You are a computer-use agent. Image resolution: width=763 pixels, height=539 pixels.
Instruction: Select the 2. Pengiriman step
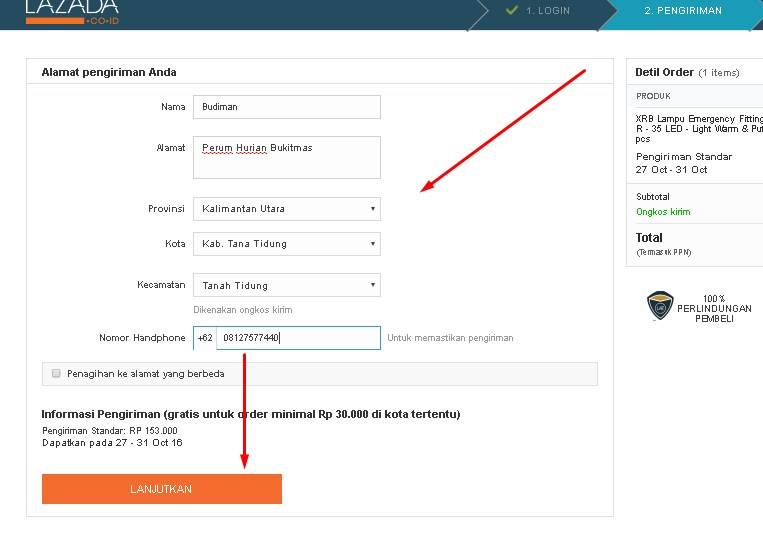pyautogui.click(x=683, y=10)
